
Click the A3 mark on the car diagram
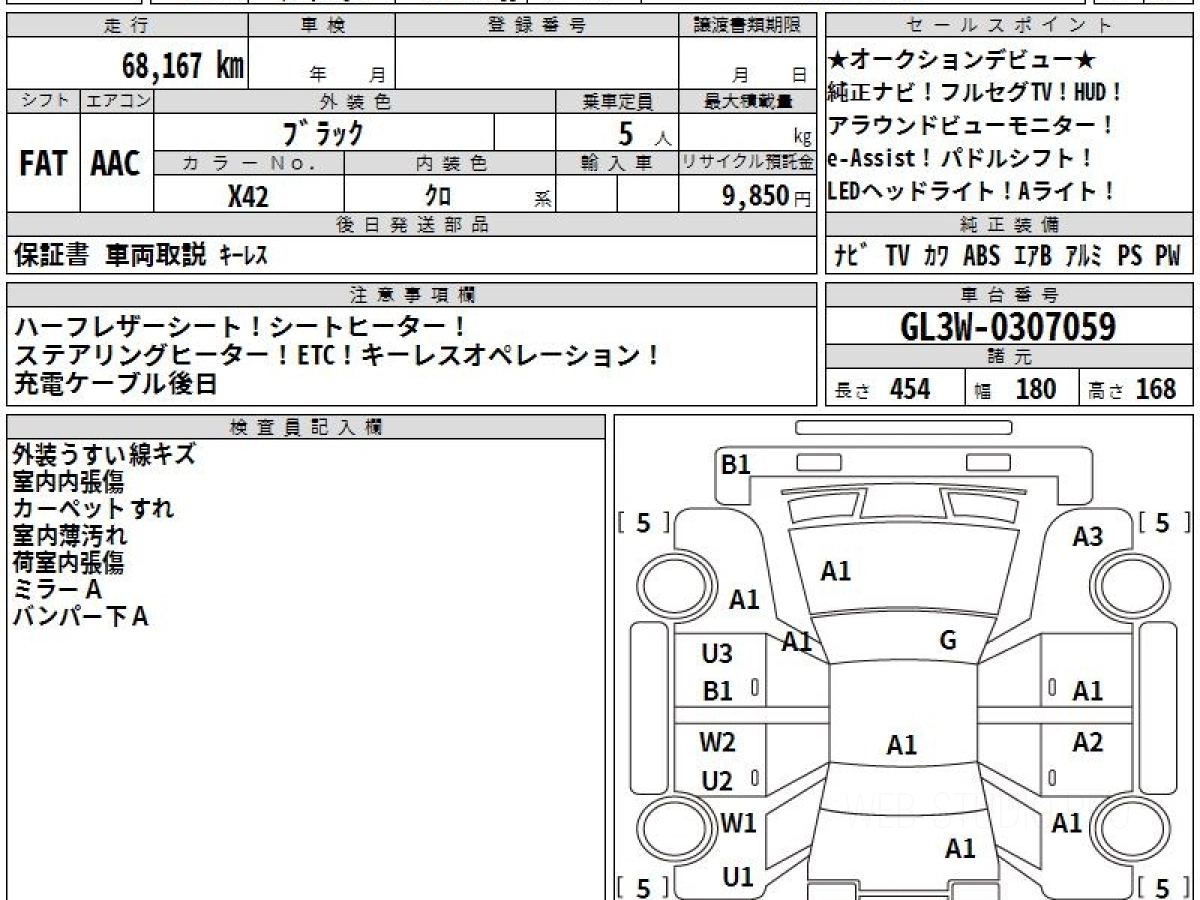click(1088, 537)
